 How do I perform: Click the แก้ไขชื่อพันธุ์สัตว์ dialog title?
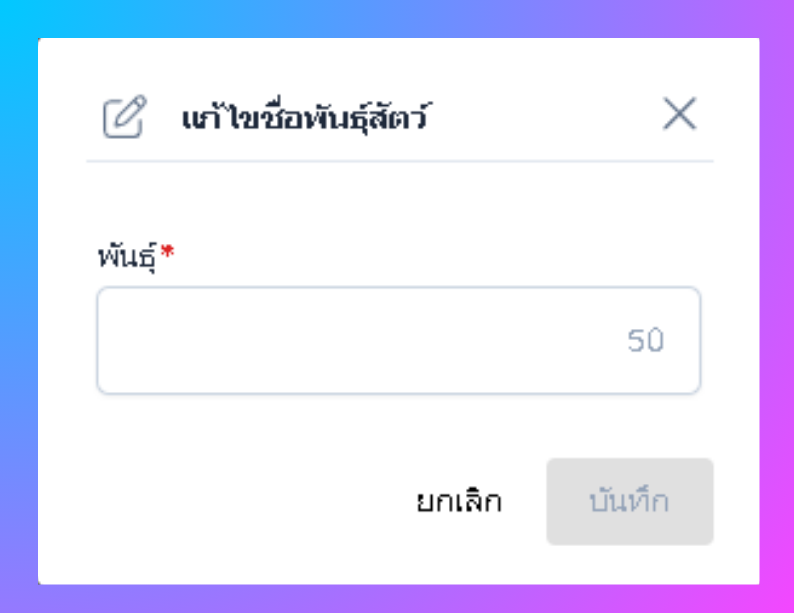pyautogui.click(x=305, y=118)
